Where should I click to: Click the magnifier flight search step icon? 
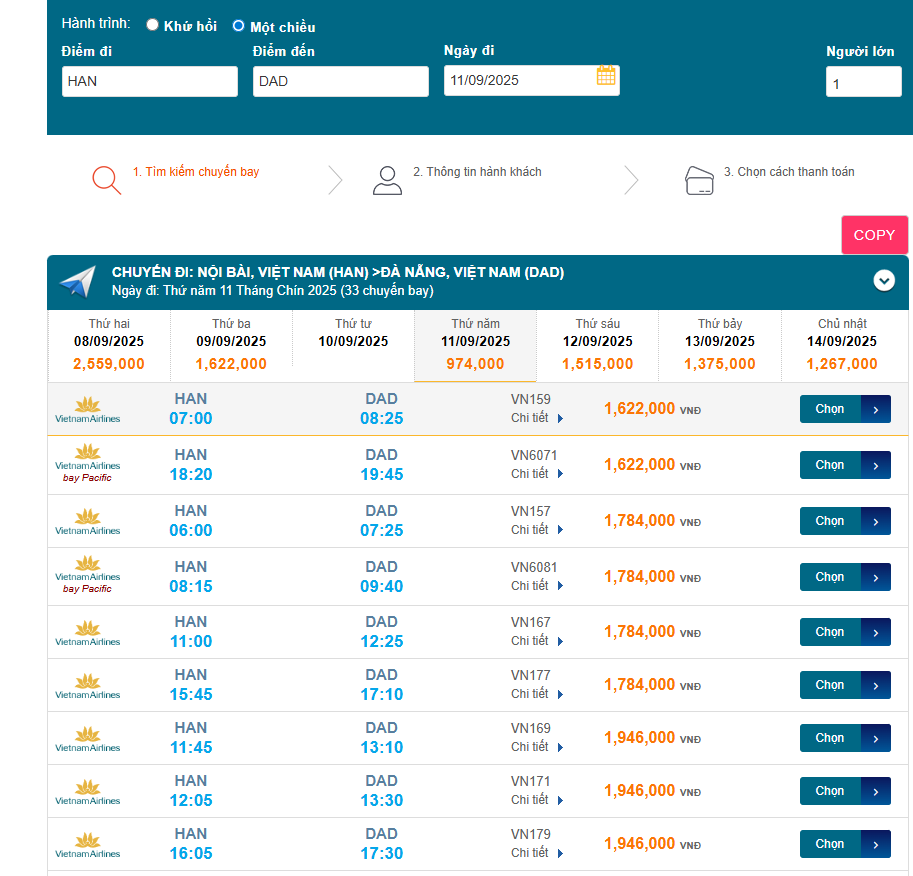pos(106,179)
